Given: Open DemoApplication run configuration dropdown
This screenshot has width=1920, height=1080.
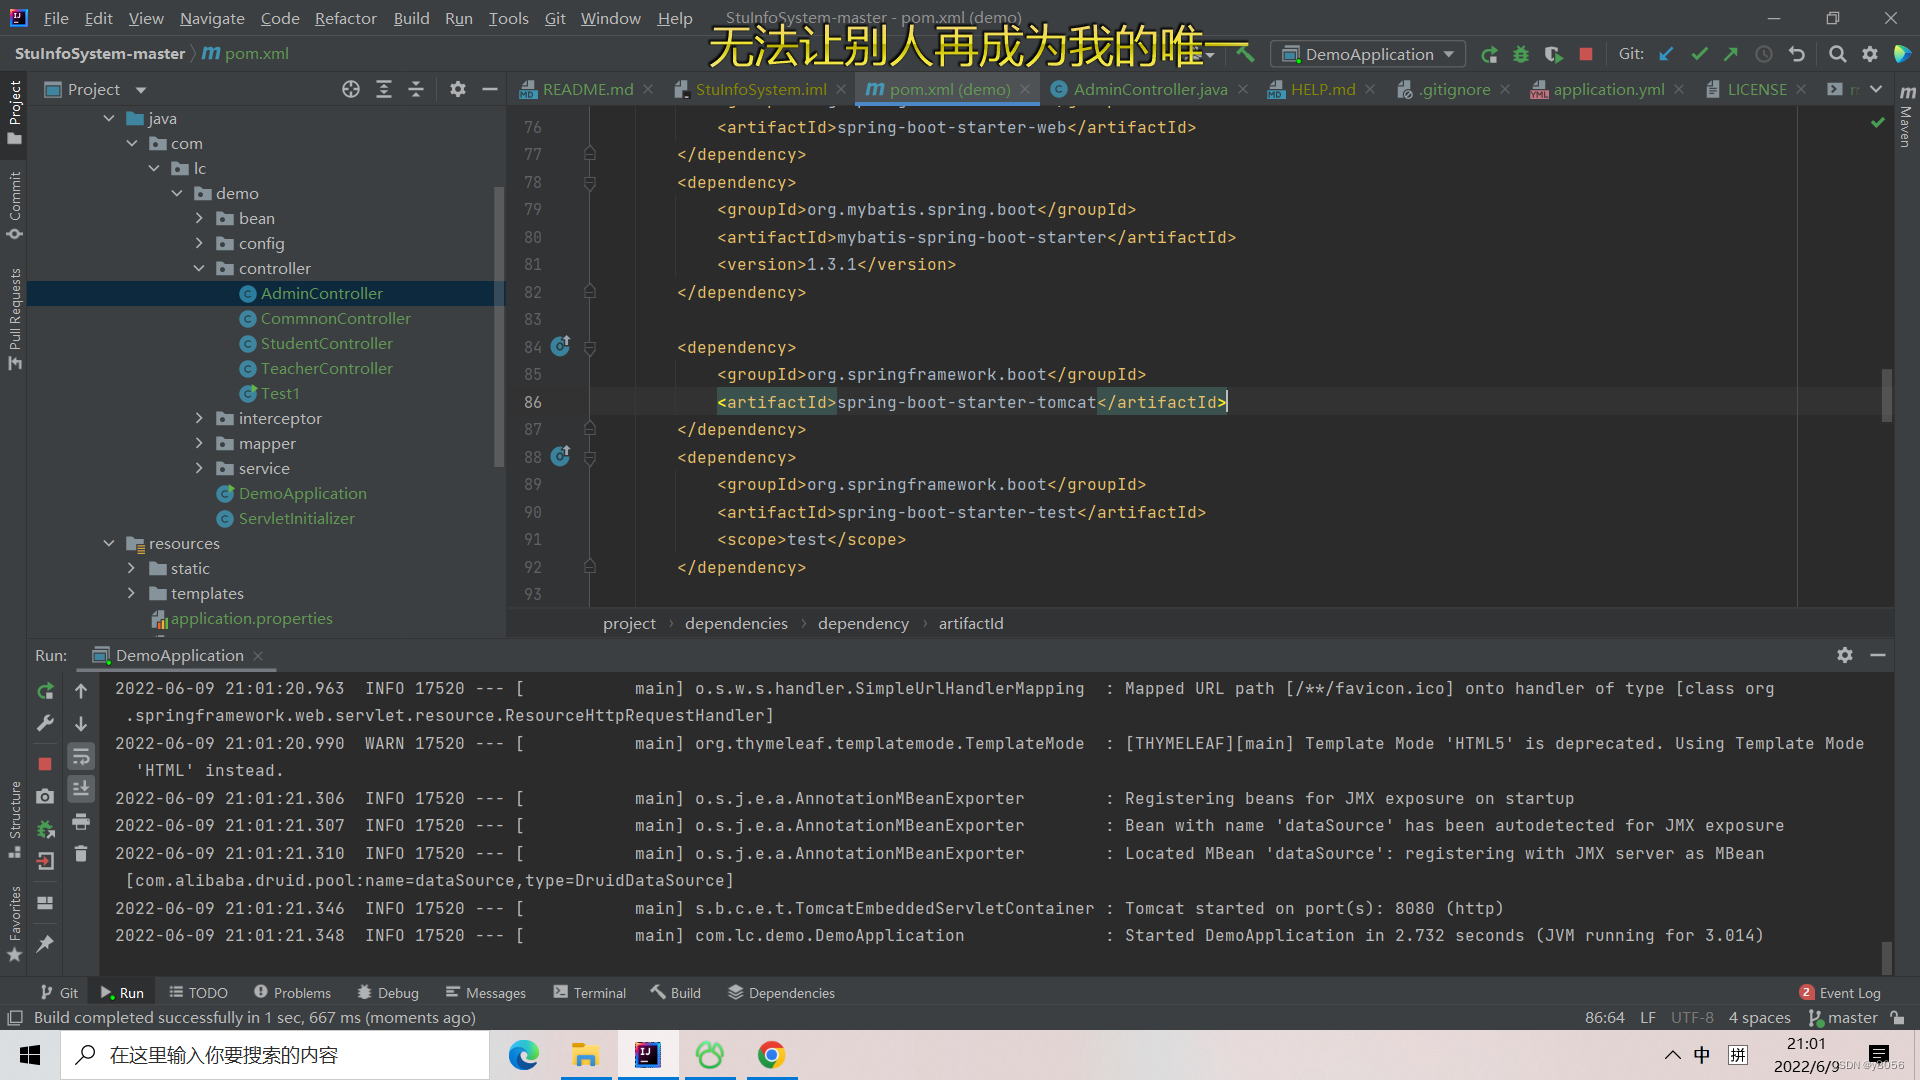Looking at the screenshot, I should 1368,54.
